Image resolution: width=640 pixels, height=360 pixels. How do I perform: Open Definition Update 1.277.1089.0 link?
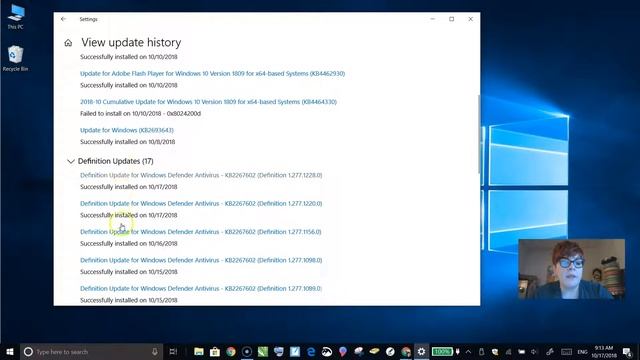[201, 288]
